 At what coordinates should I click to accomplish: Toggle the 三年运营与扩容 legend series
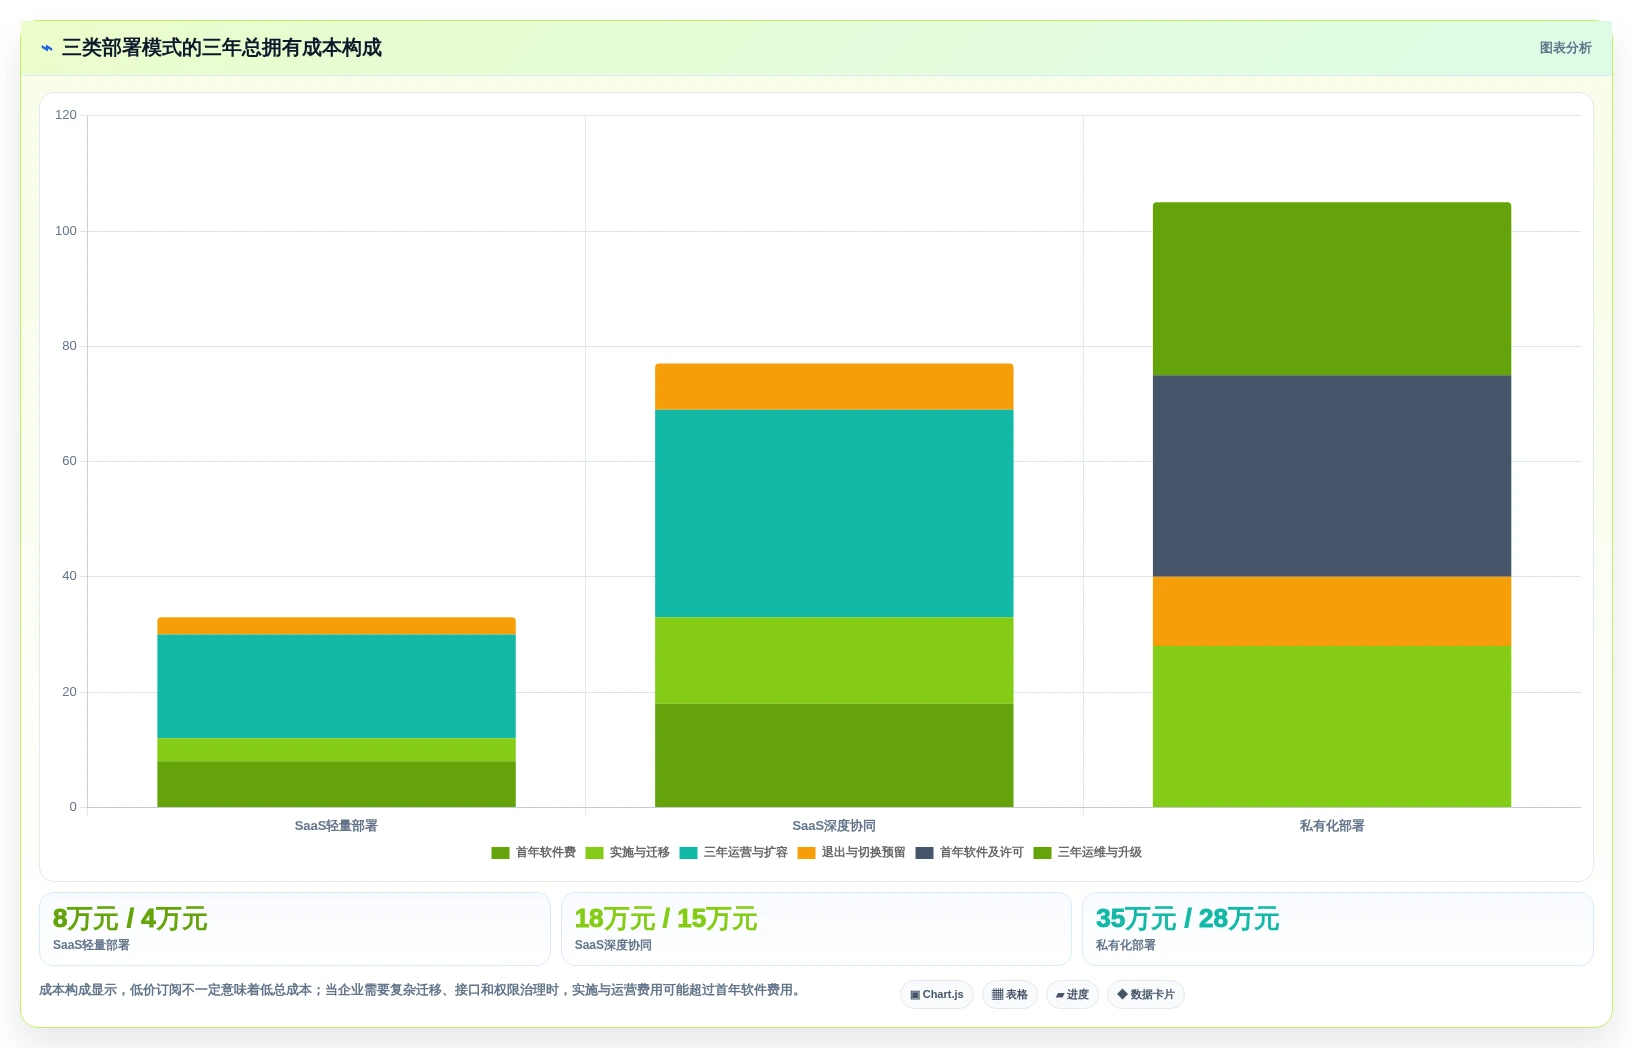click(x=733, y=853)
